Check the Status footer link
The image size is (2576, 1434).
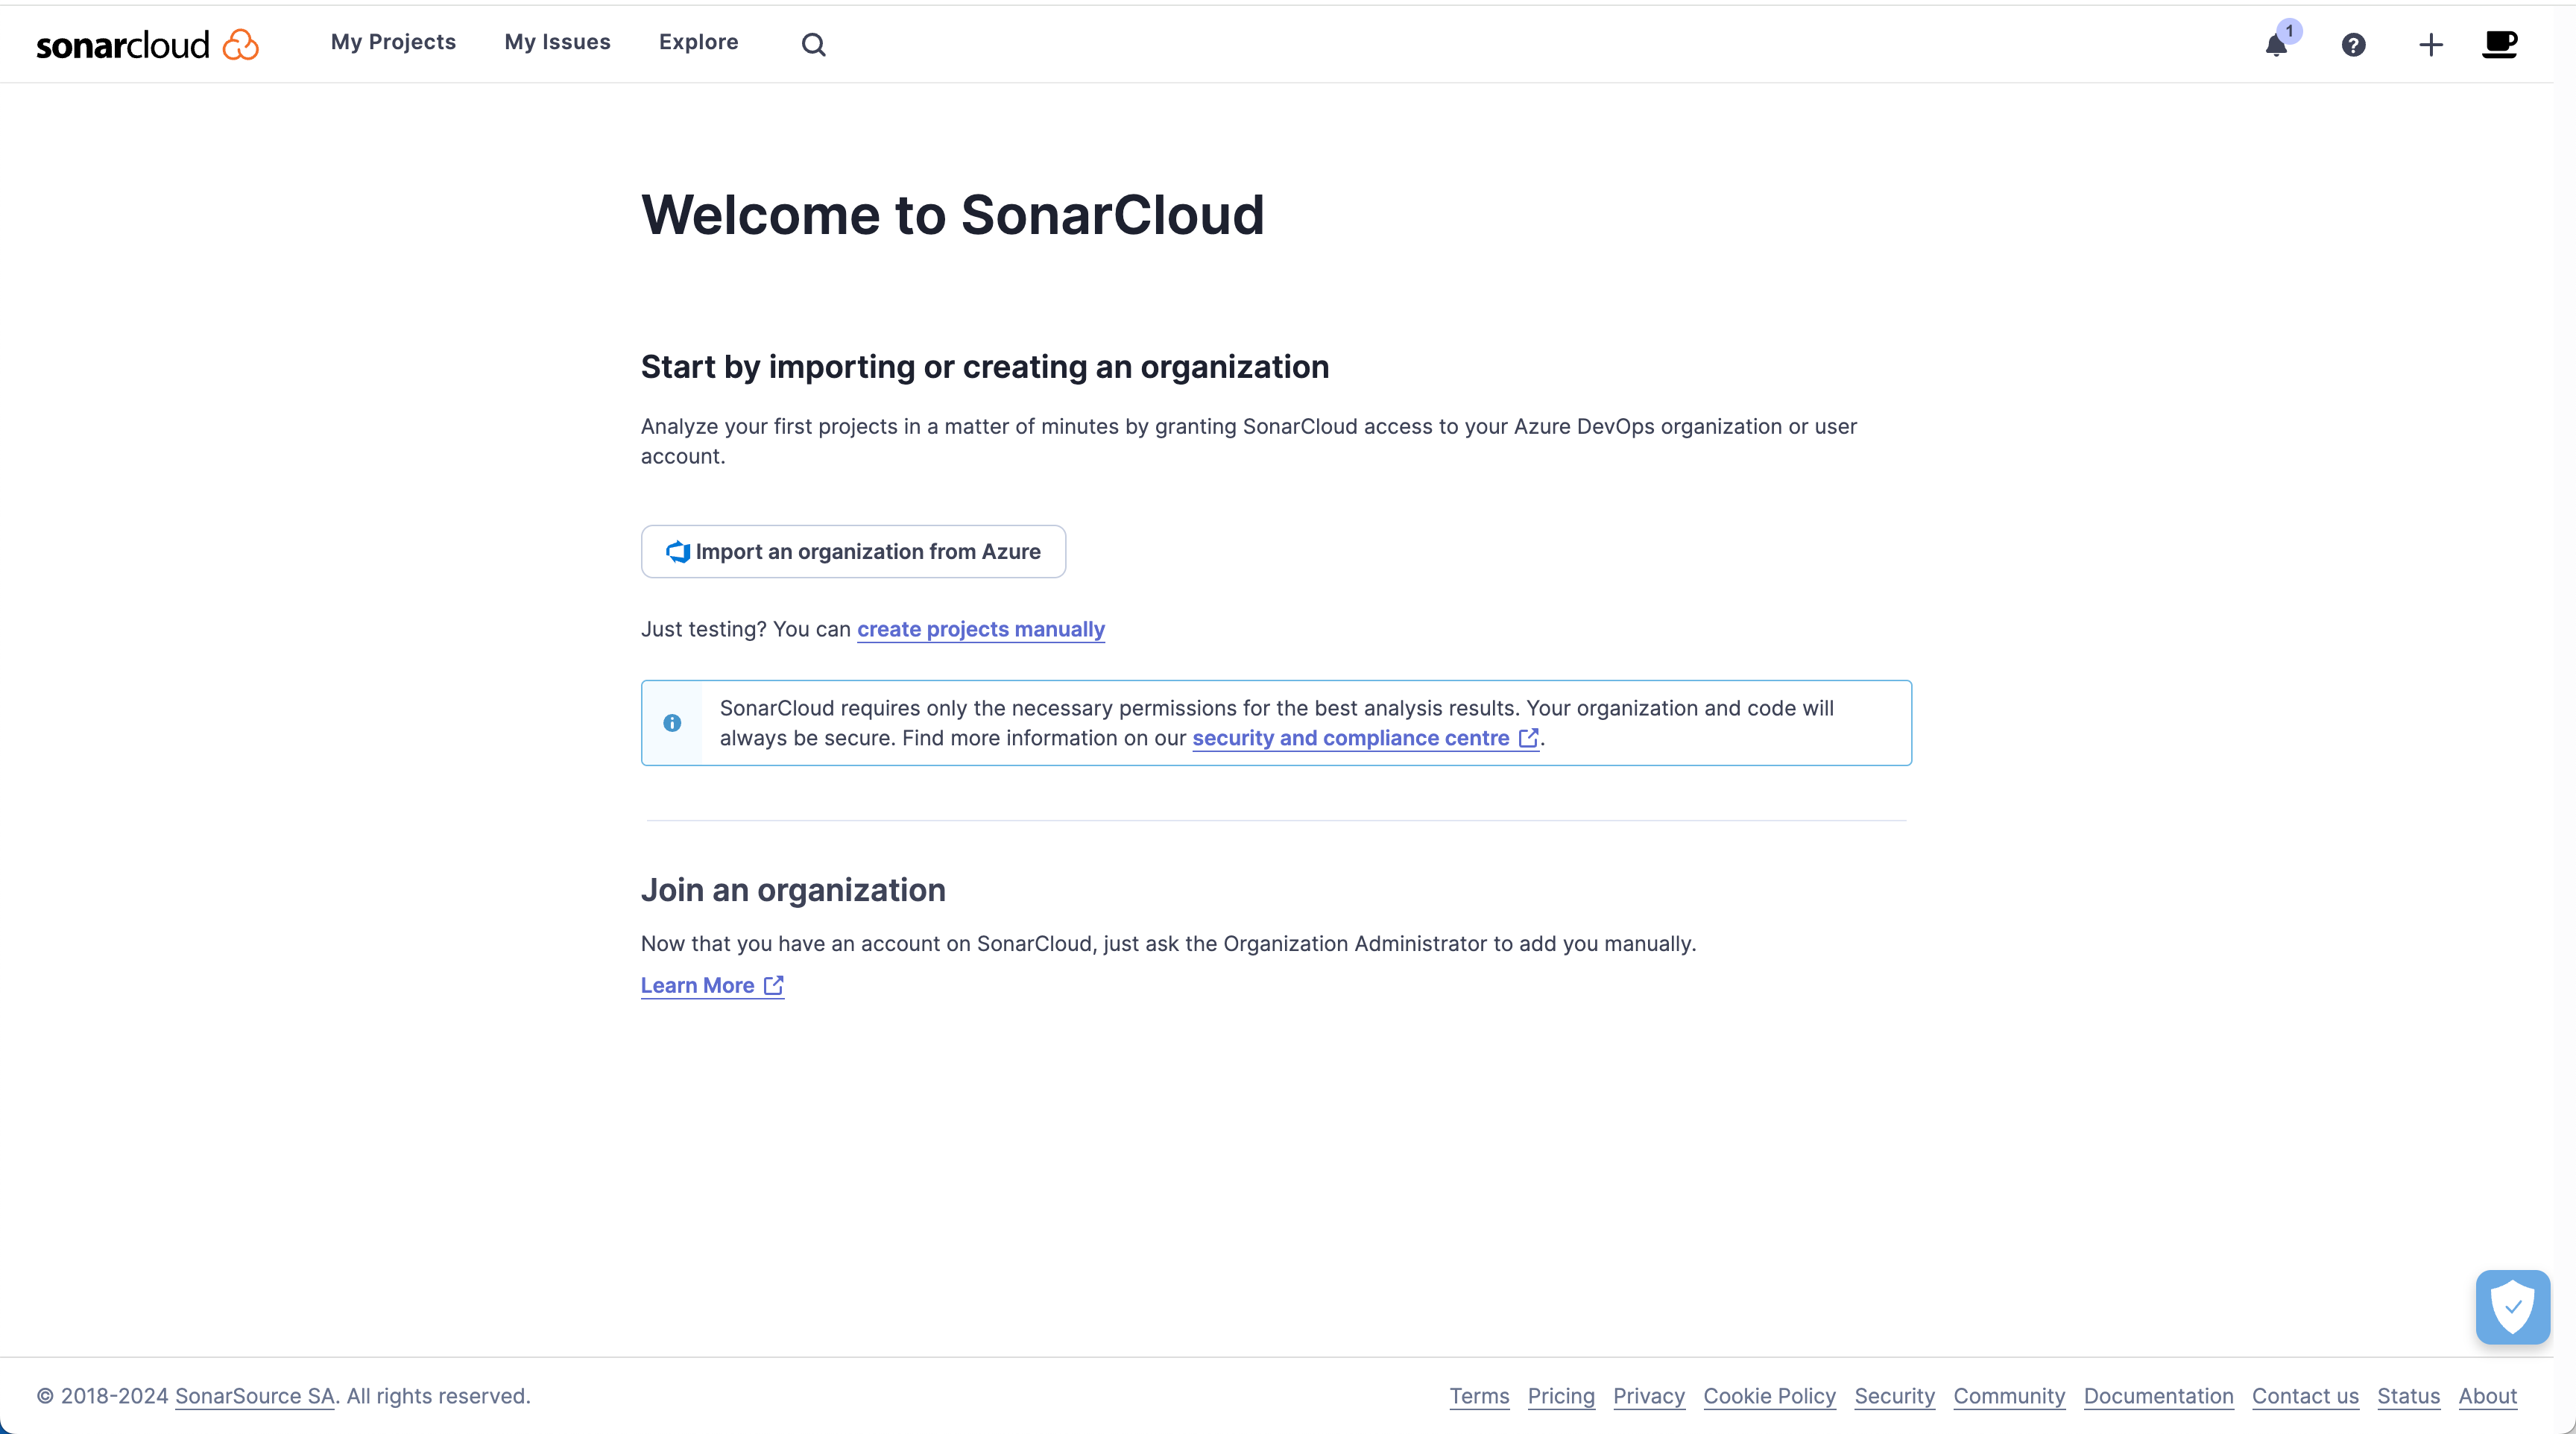coord(2408,1396)
